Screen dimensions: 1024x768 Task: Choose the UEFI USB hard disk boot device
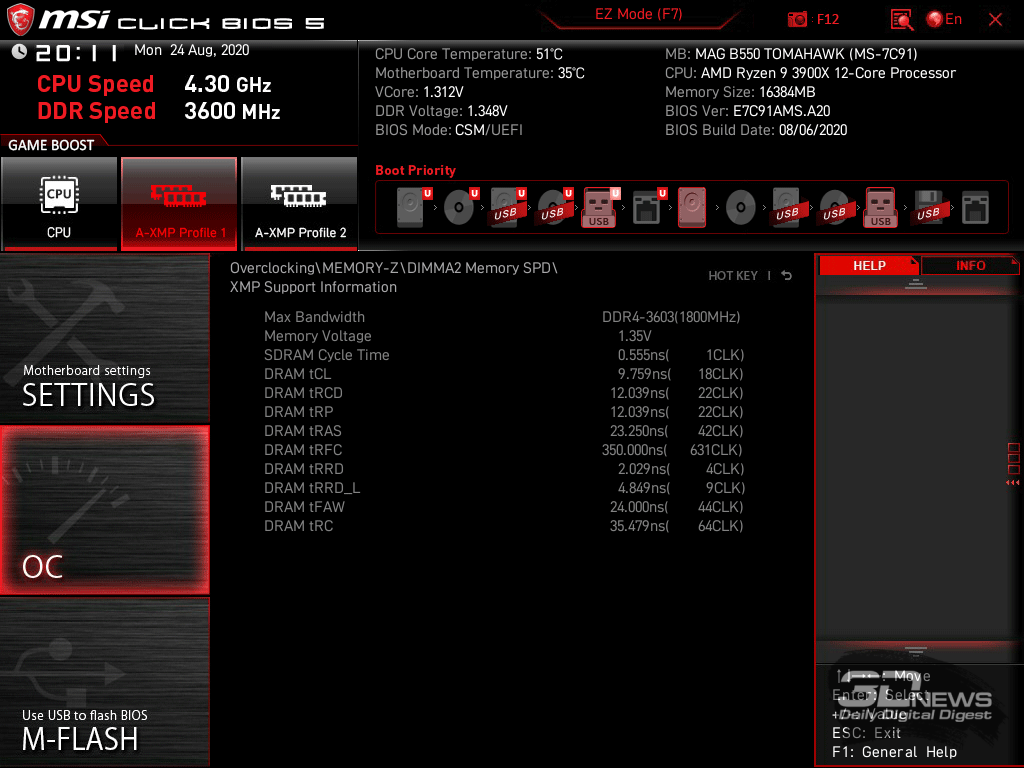click(507, 207)
